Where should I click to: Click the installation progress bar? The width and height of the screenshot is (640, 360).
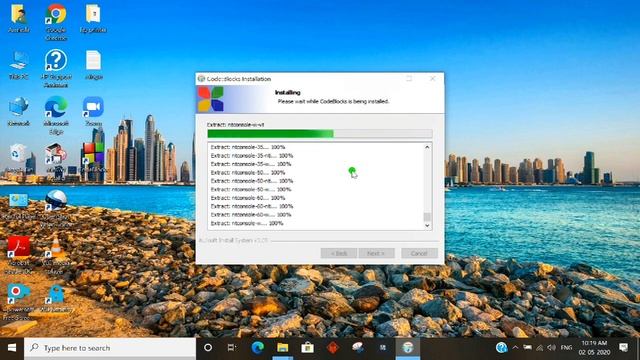click(x=320, y=133)
